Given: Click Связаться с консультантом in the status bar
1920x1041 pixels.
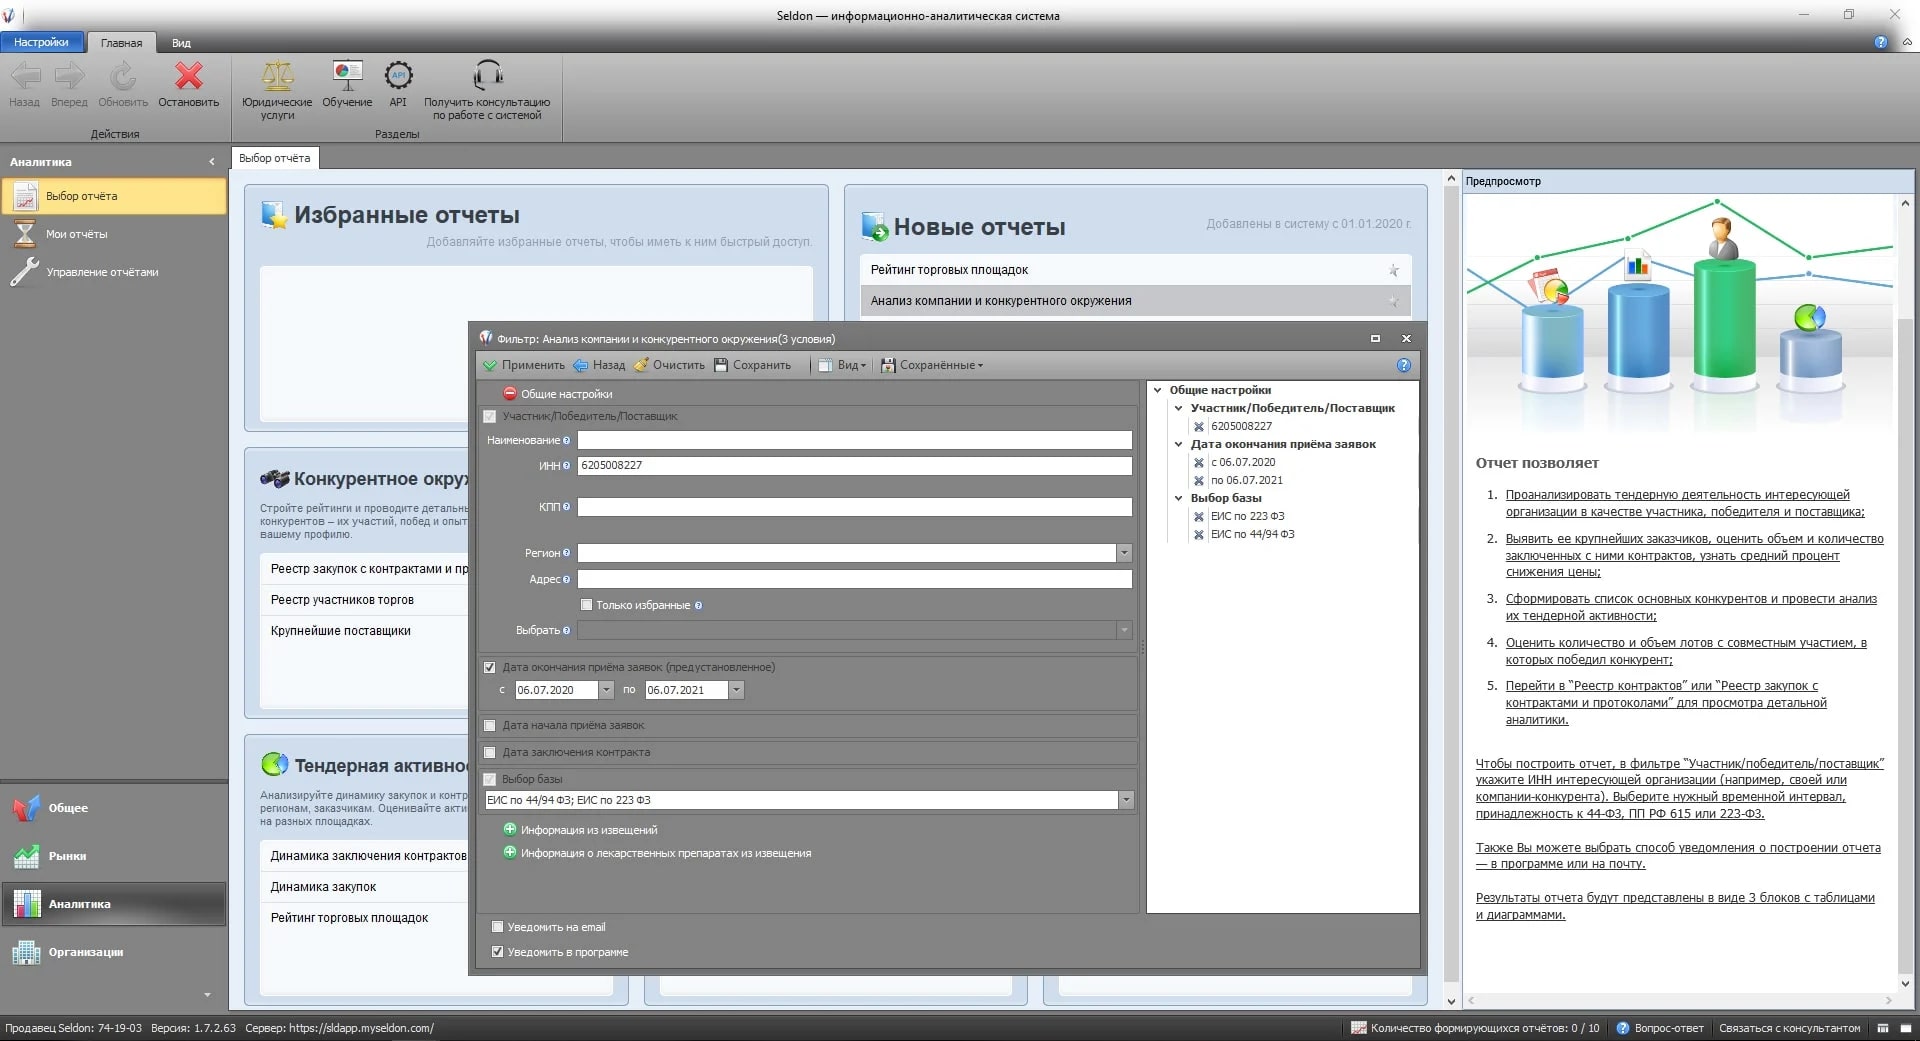Looking at the screenshot, I should tap(1790, 1028).
